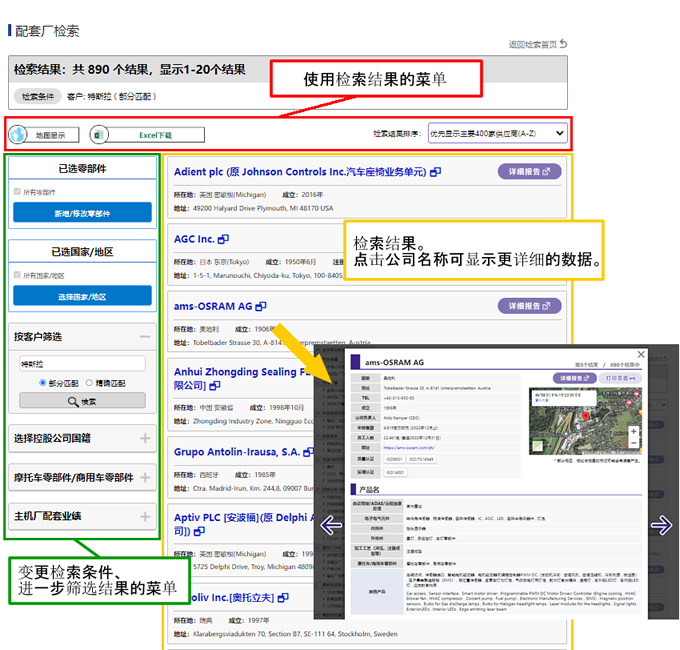The width and height of the screenshot is (680, 650).
Task: Click the Excel download icon
Action: tap(99, 134)
